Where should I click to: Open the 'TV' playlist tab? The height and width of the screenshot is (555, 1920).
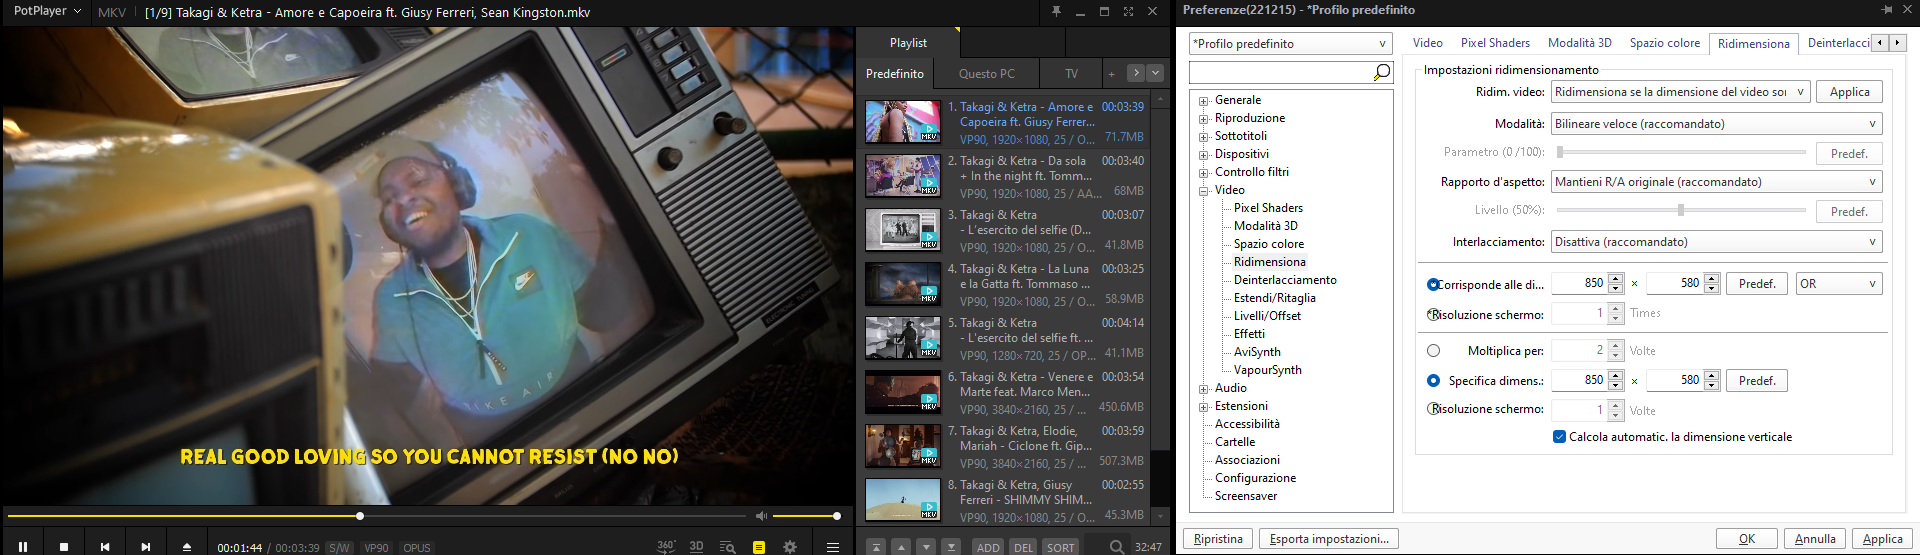(x=1071, y=74)
